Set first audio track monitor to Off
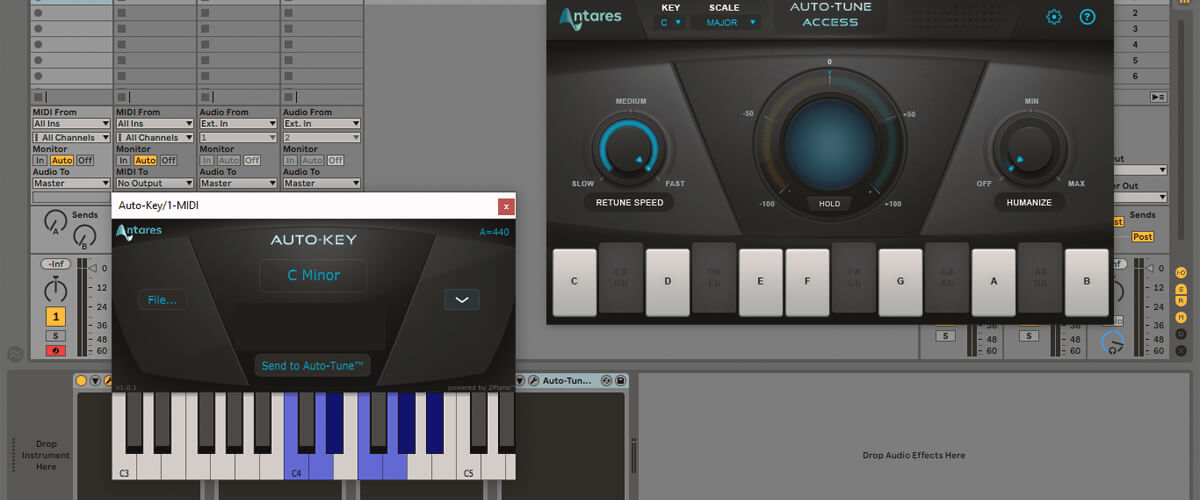 pos(252,160)
